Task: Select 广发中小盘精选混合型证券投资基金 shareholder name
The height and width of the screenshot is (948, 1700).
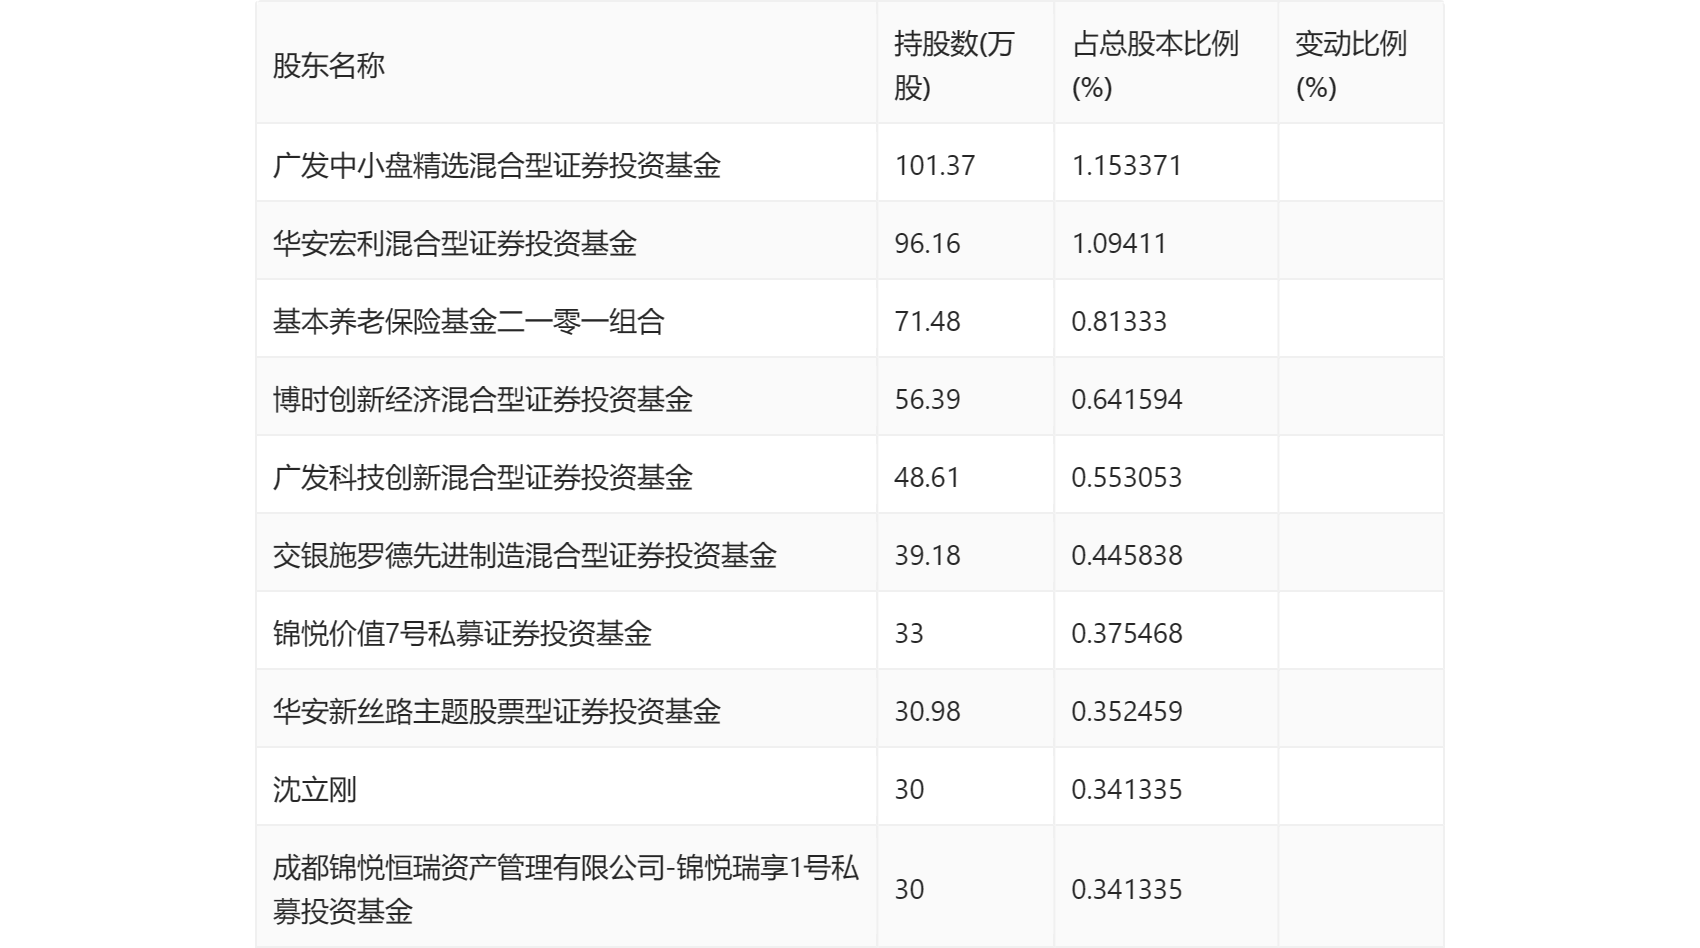Action: (497, 165)
